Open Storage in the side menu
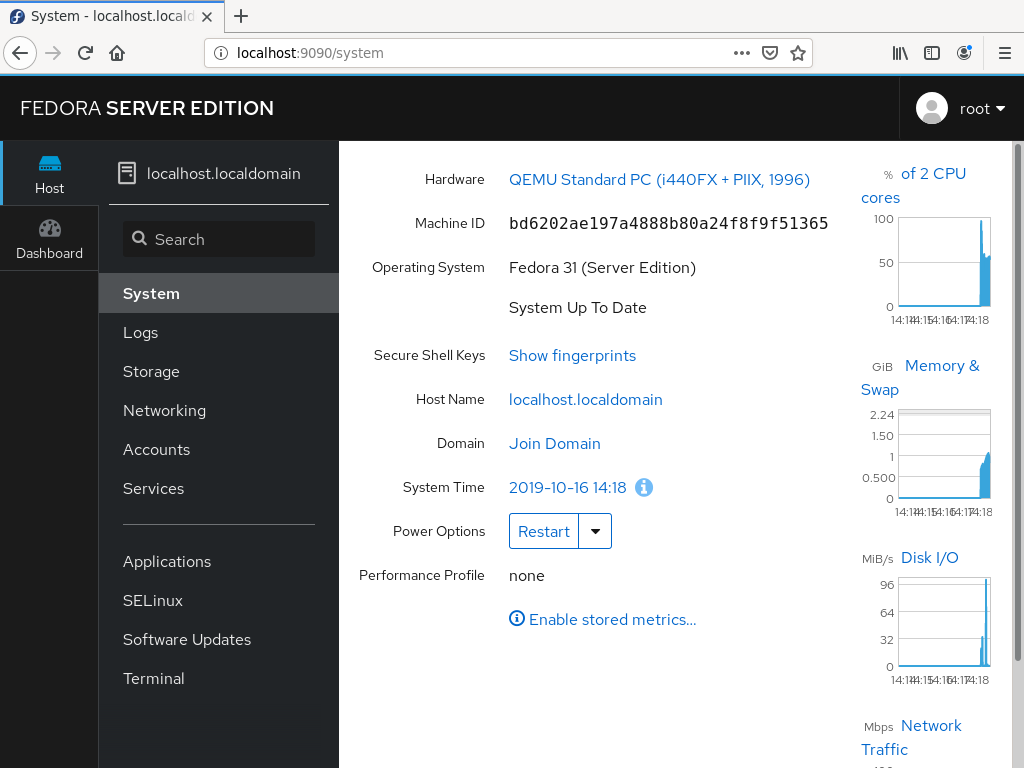Screen dimensions: 1024x768 pyautogui.click(x=219, y=372)
